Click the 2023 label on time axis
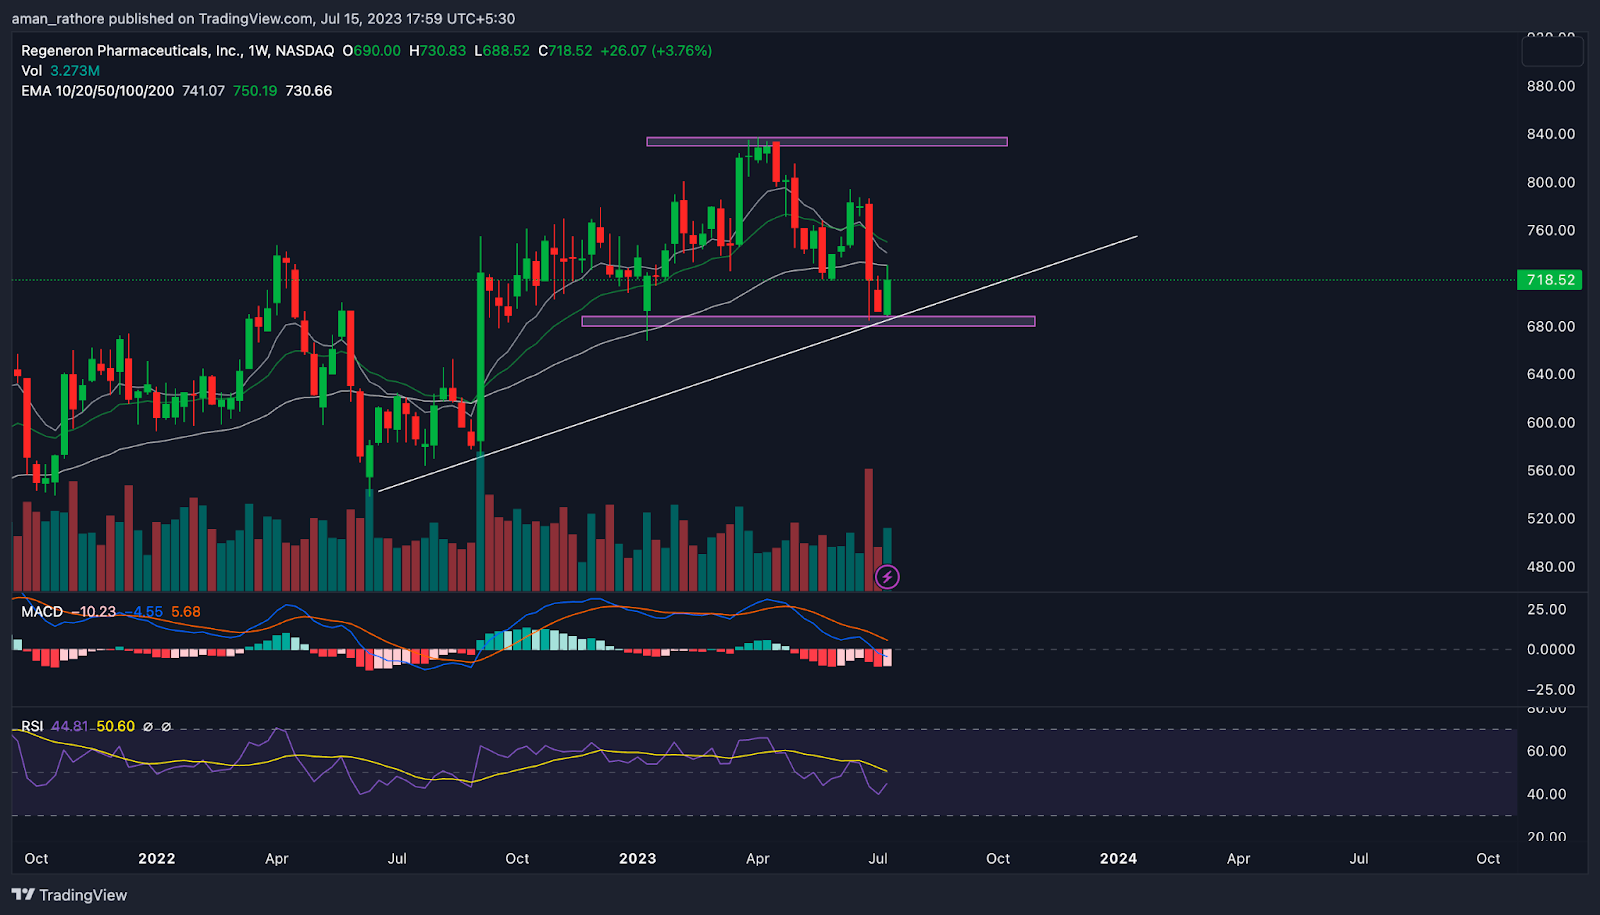The width and height of the screenshot is (1600, 915). 637,859
